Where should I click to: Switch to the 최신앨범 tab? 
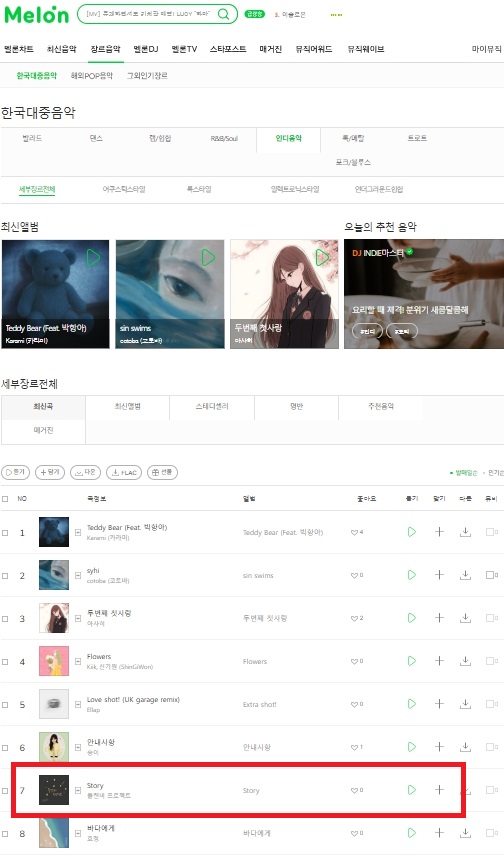[x=127, y=407]
